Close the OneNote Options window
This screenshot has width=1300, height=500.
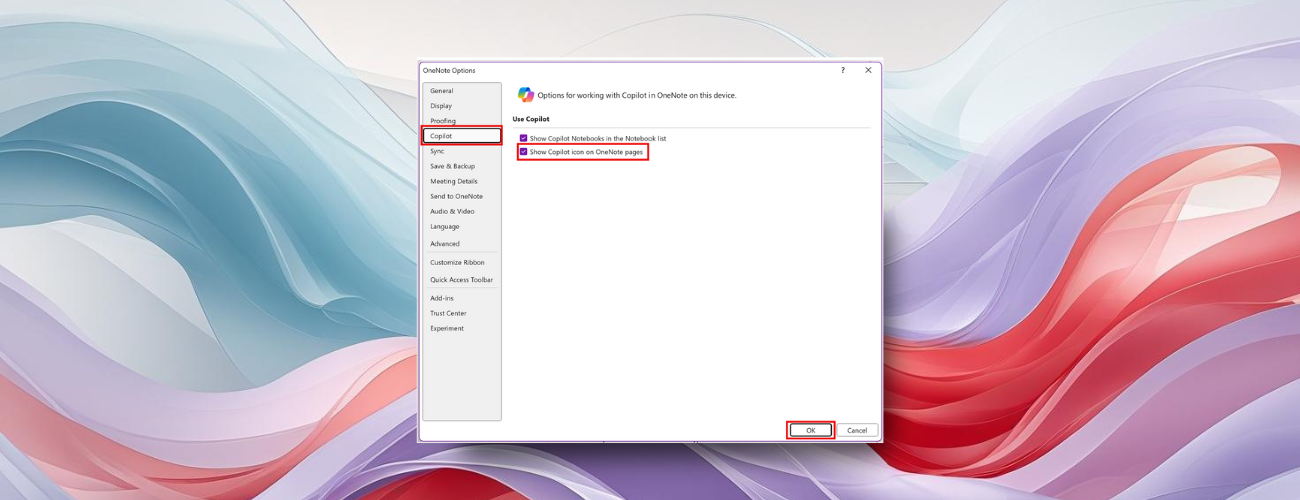pos(868,70)
